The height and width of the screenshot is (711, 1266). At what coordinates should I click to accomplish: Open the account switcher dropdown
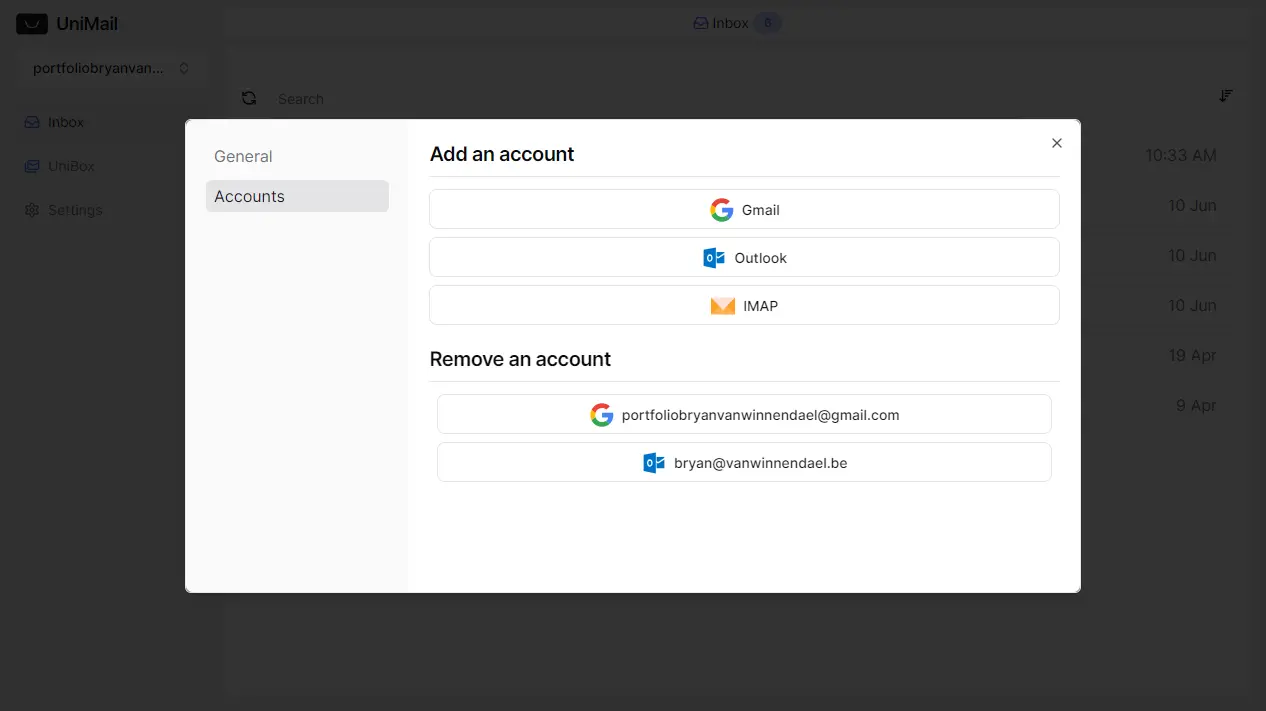coord(111,68)
